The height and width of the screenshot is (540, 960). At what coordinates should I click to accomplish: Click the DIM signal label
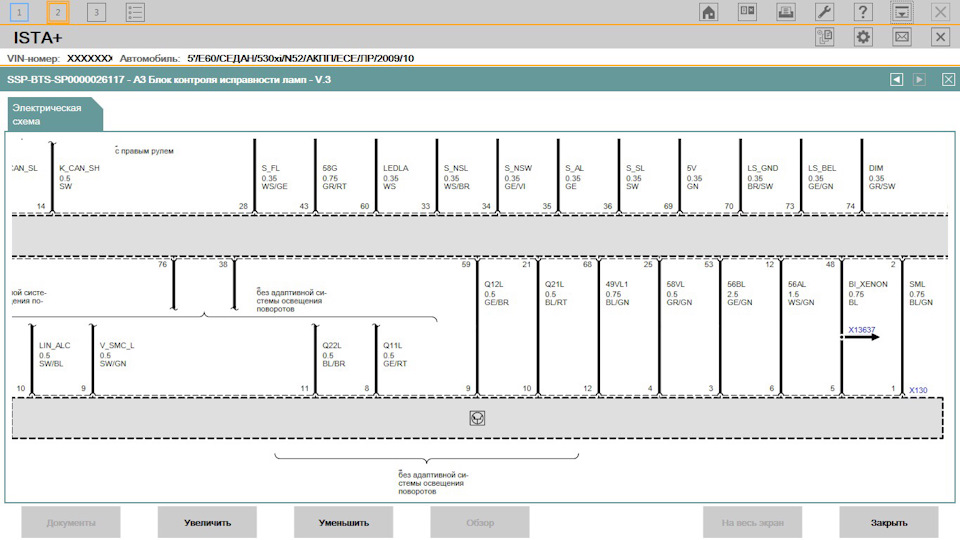pos(876,168)
